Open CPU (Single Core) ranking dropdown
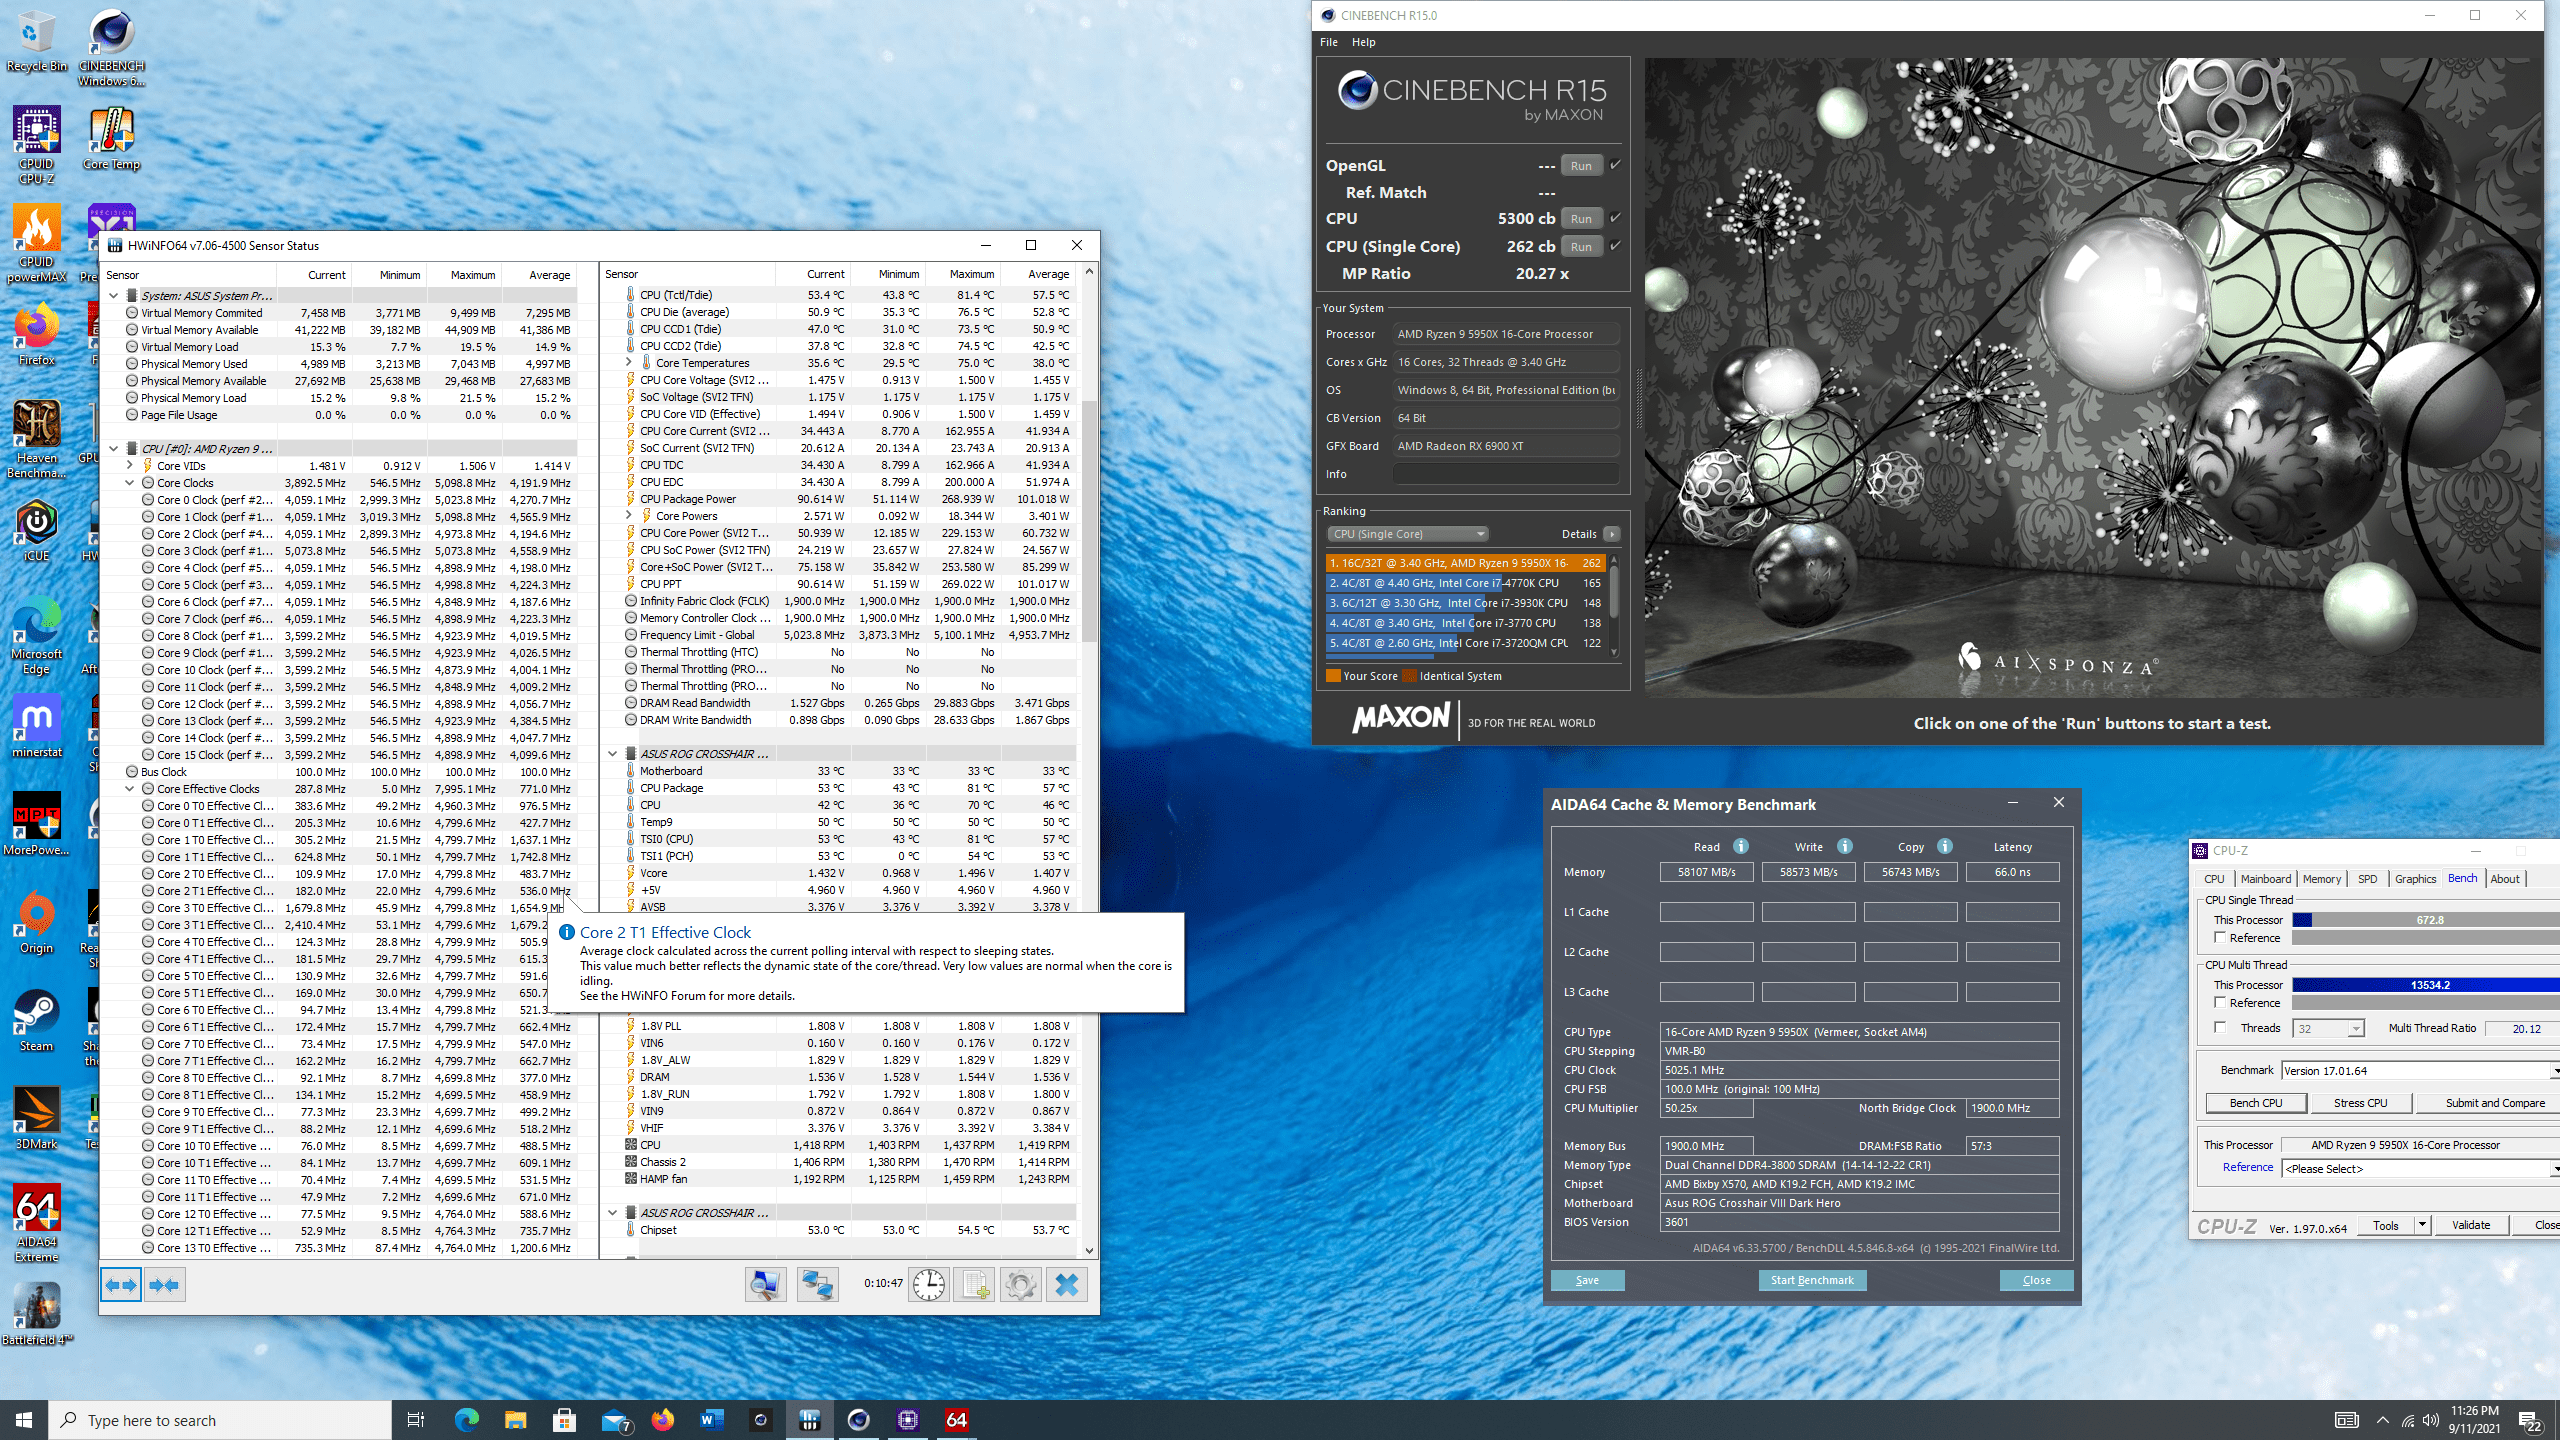The width and height of the screenshot is (2560, 1440). (1407, 534)
